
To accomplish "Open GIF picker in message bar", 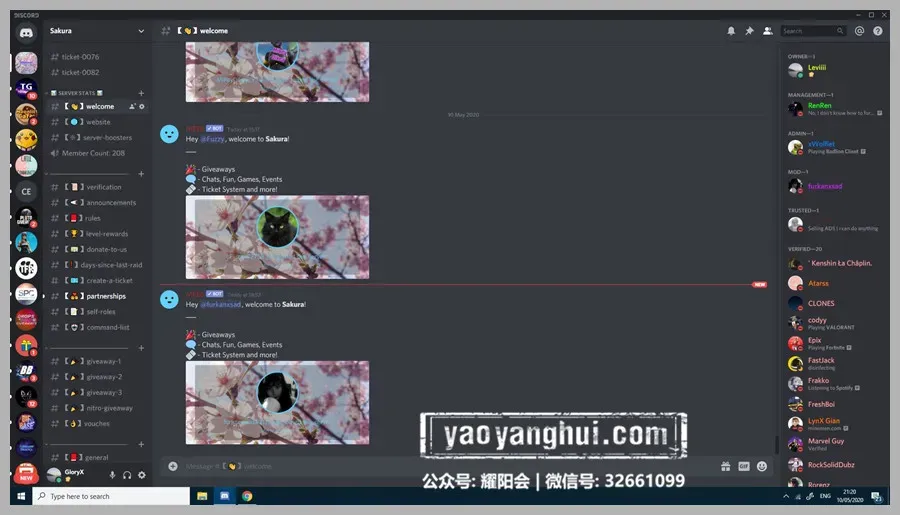I will pos(744,466).
